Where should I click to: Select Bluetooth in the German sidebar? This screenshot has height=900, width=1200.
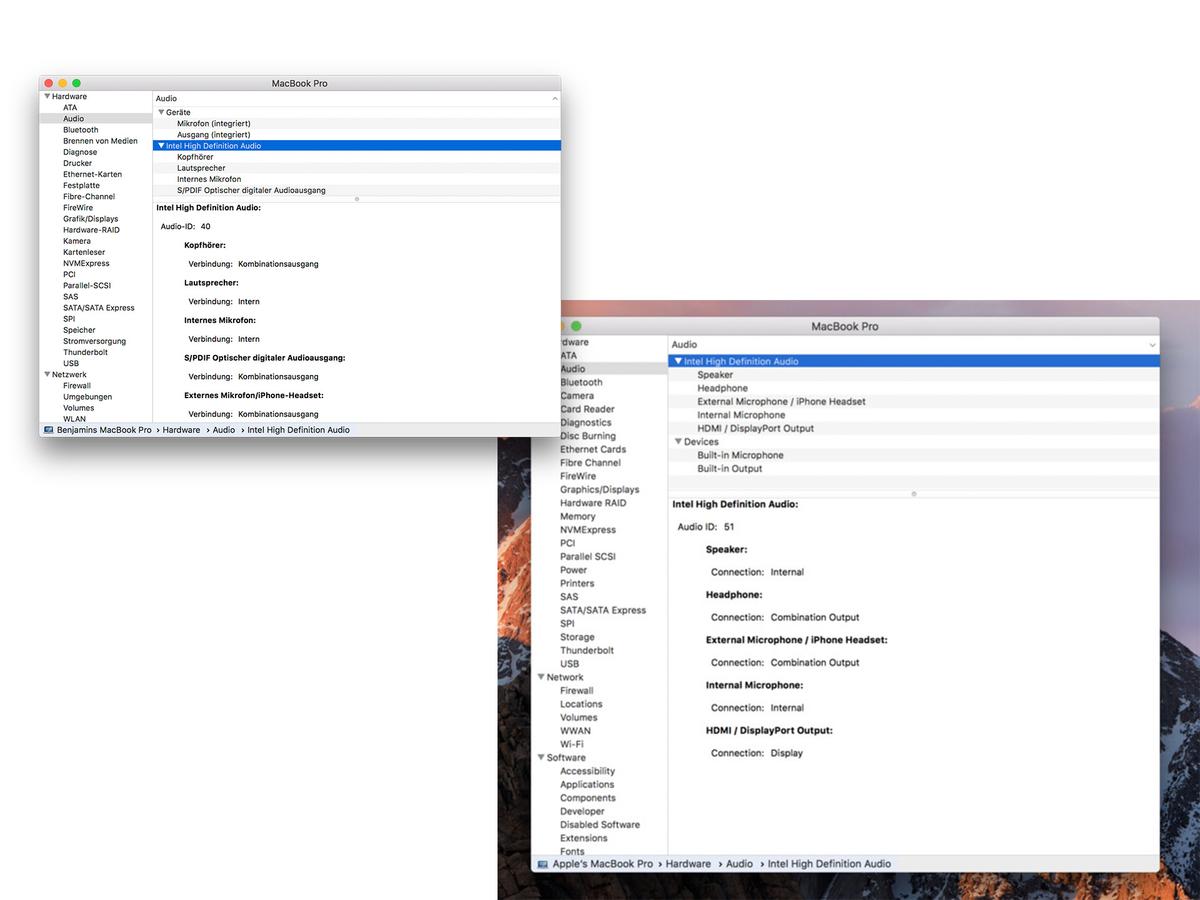[x=81, y=130]
